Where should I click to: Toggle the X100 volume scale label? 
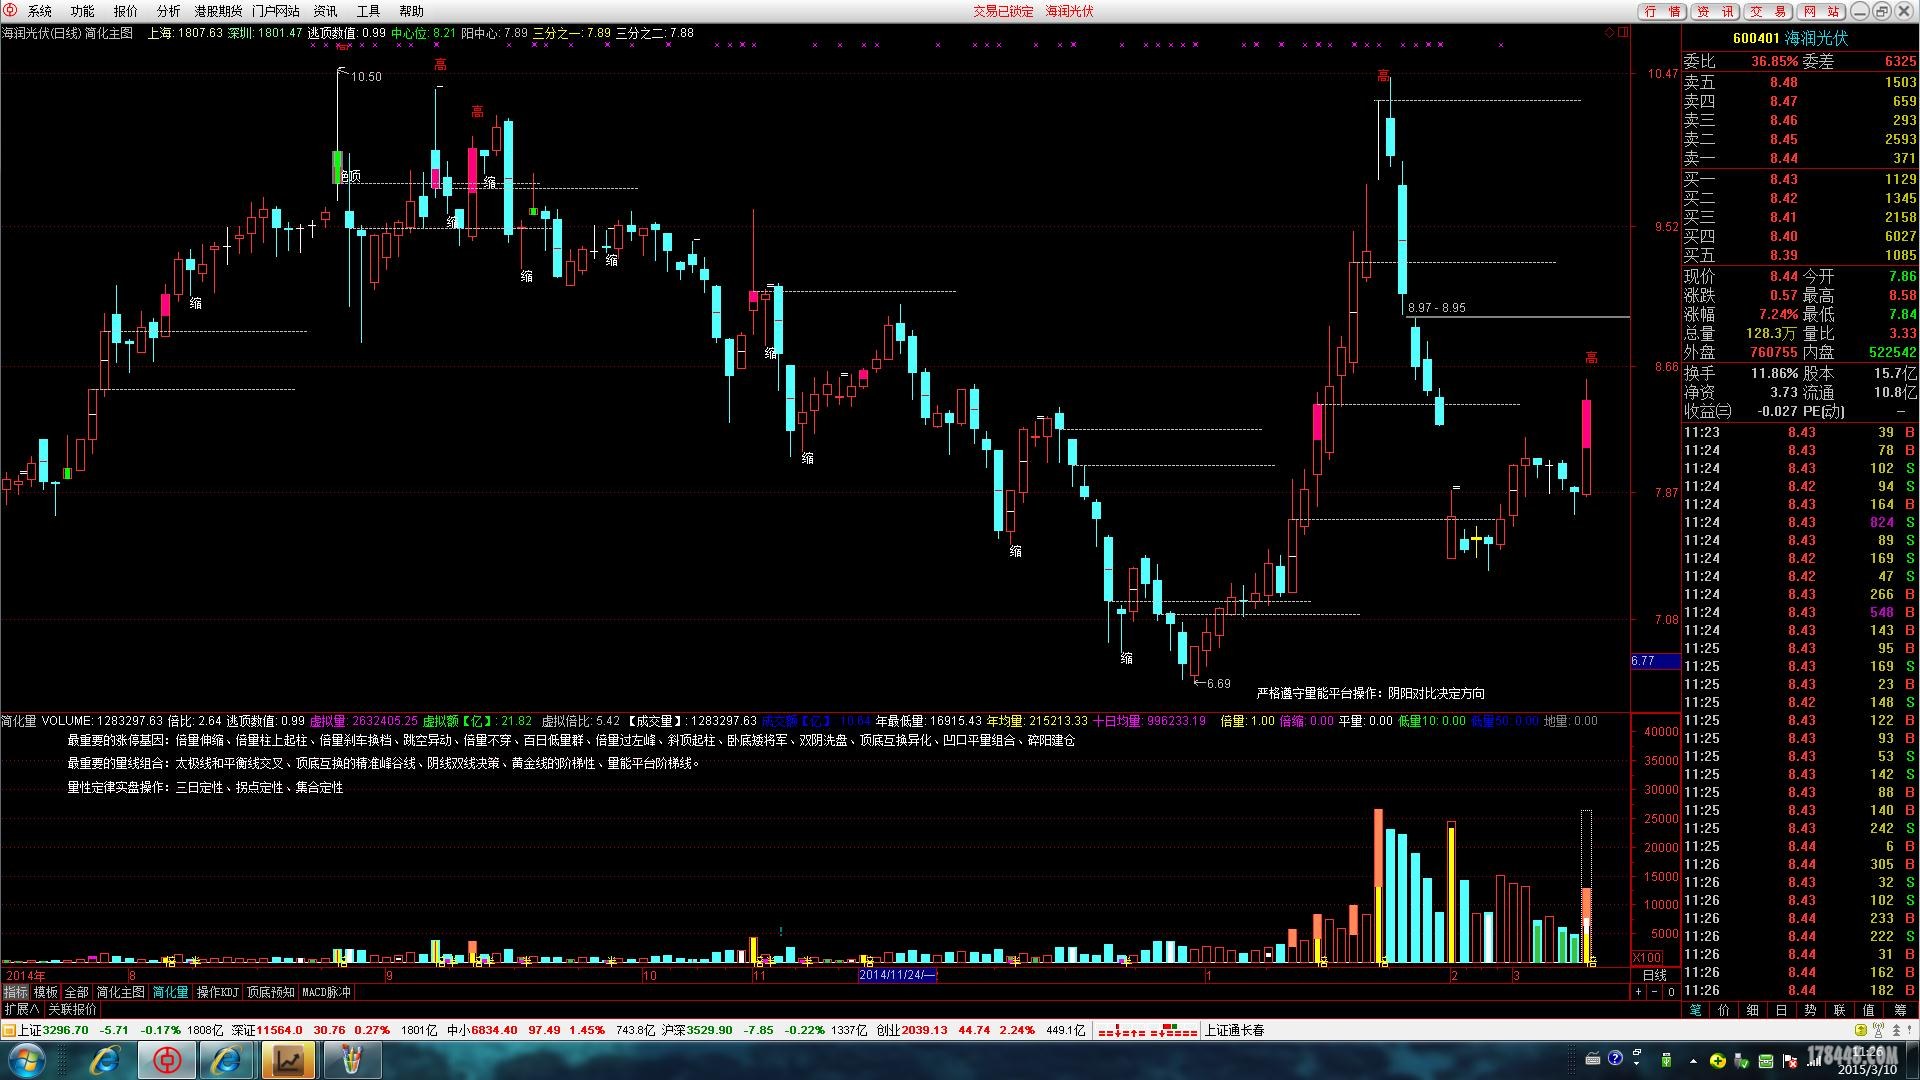1648,957
